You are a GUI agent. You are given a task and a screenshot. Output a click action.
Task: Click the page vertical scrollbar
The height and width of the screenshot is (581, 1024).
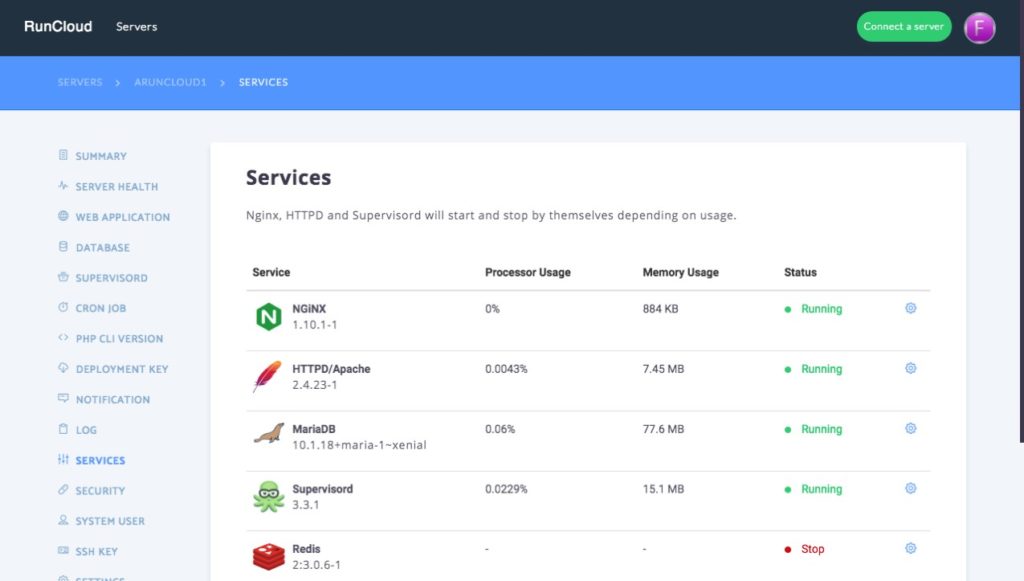(x=1021, y=222)
